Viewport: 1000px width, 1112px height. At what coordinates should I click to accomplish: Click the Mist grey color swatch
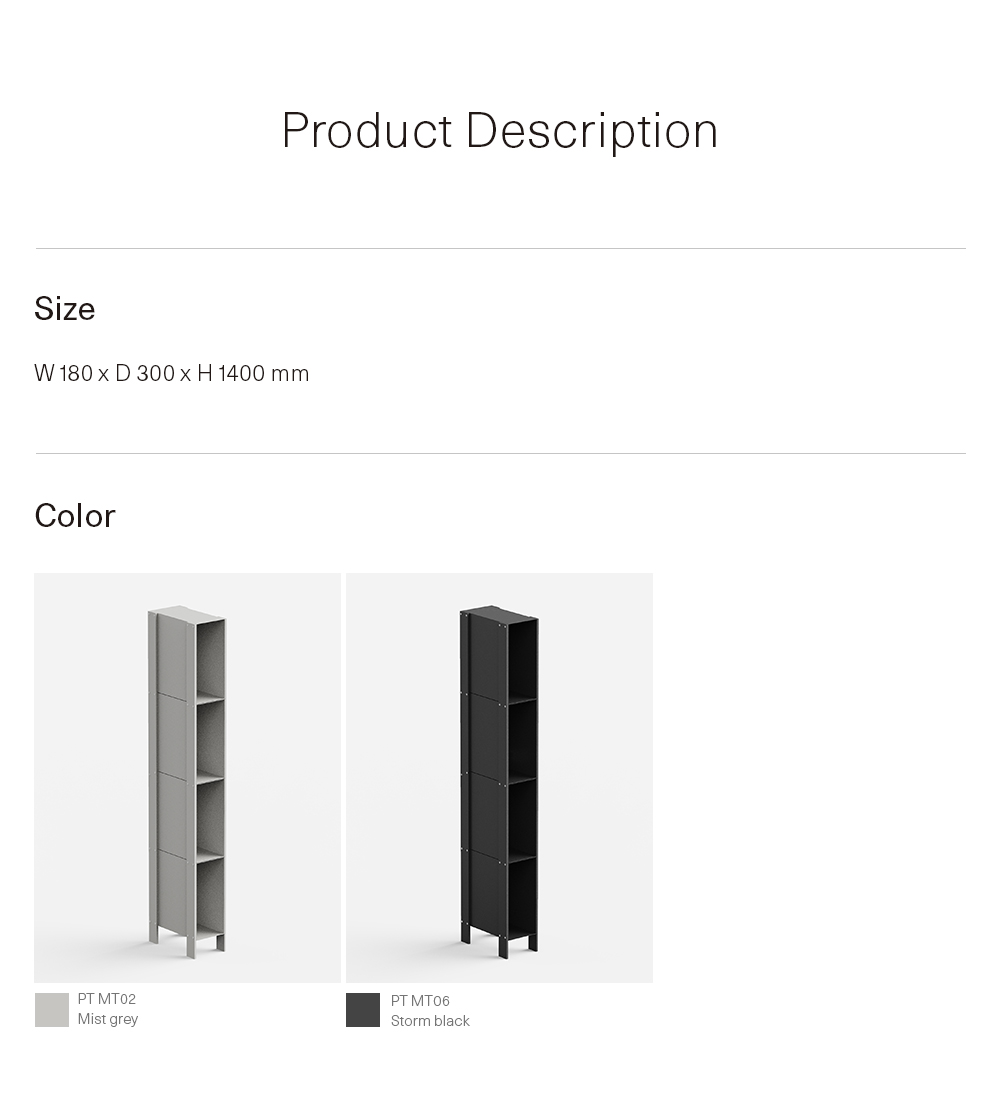[52, 1009]
